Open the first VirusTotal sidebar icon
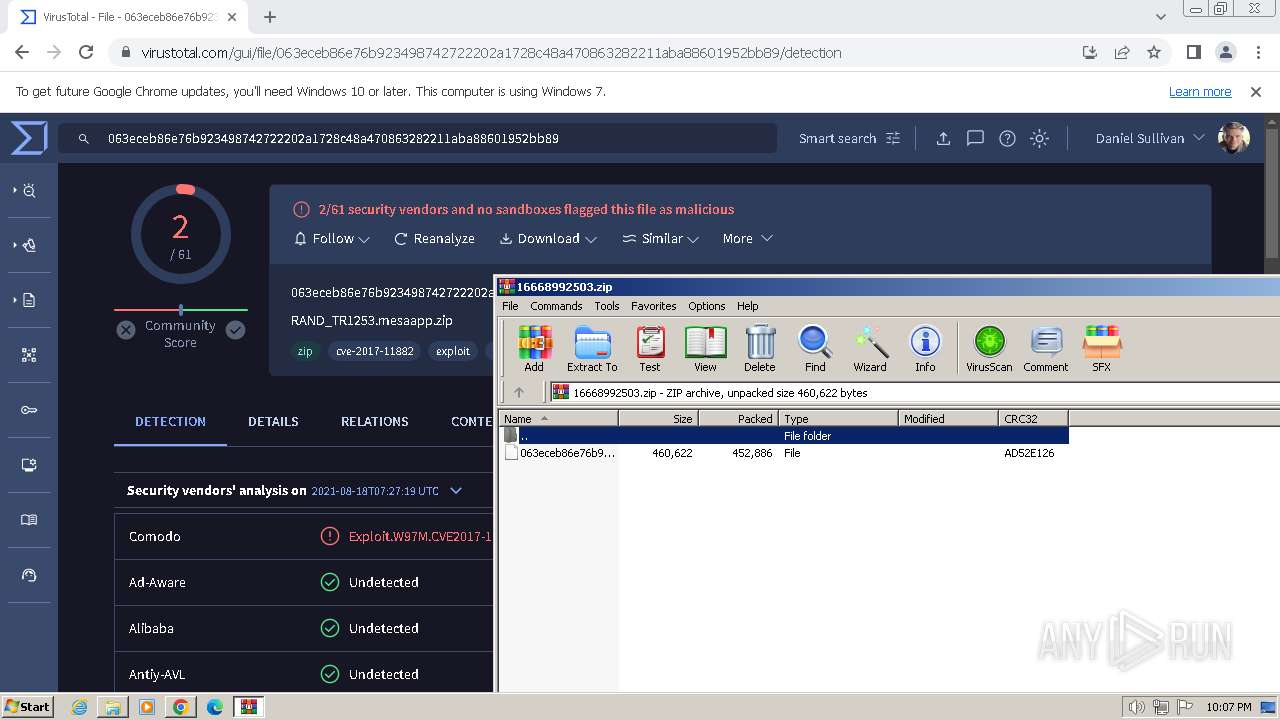1280x720 pixels. 29,190
